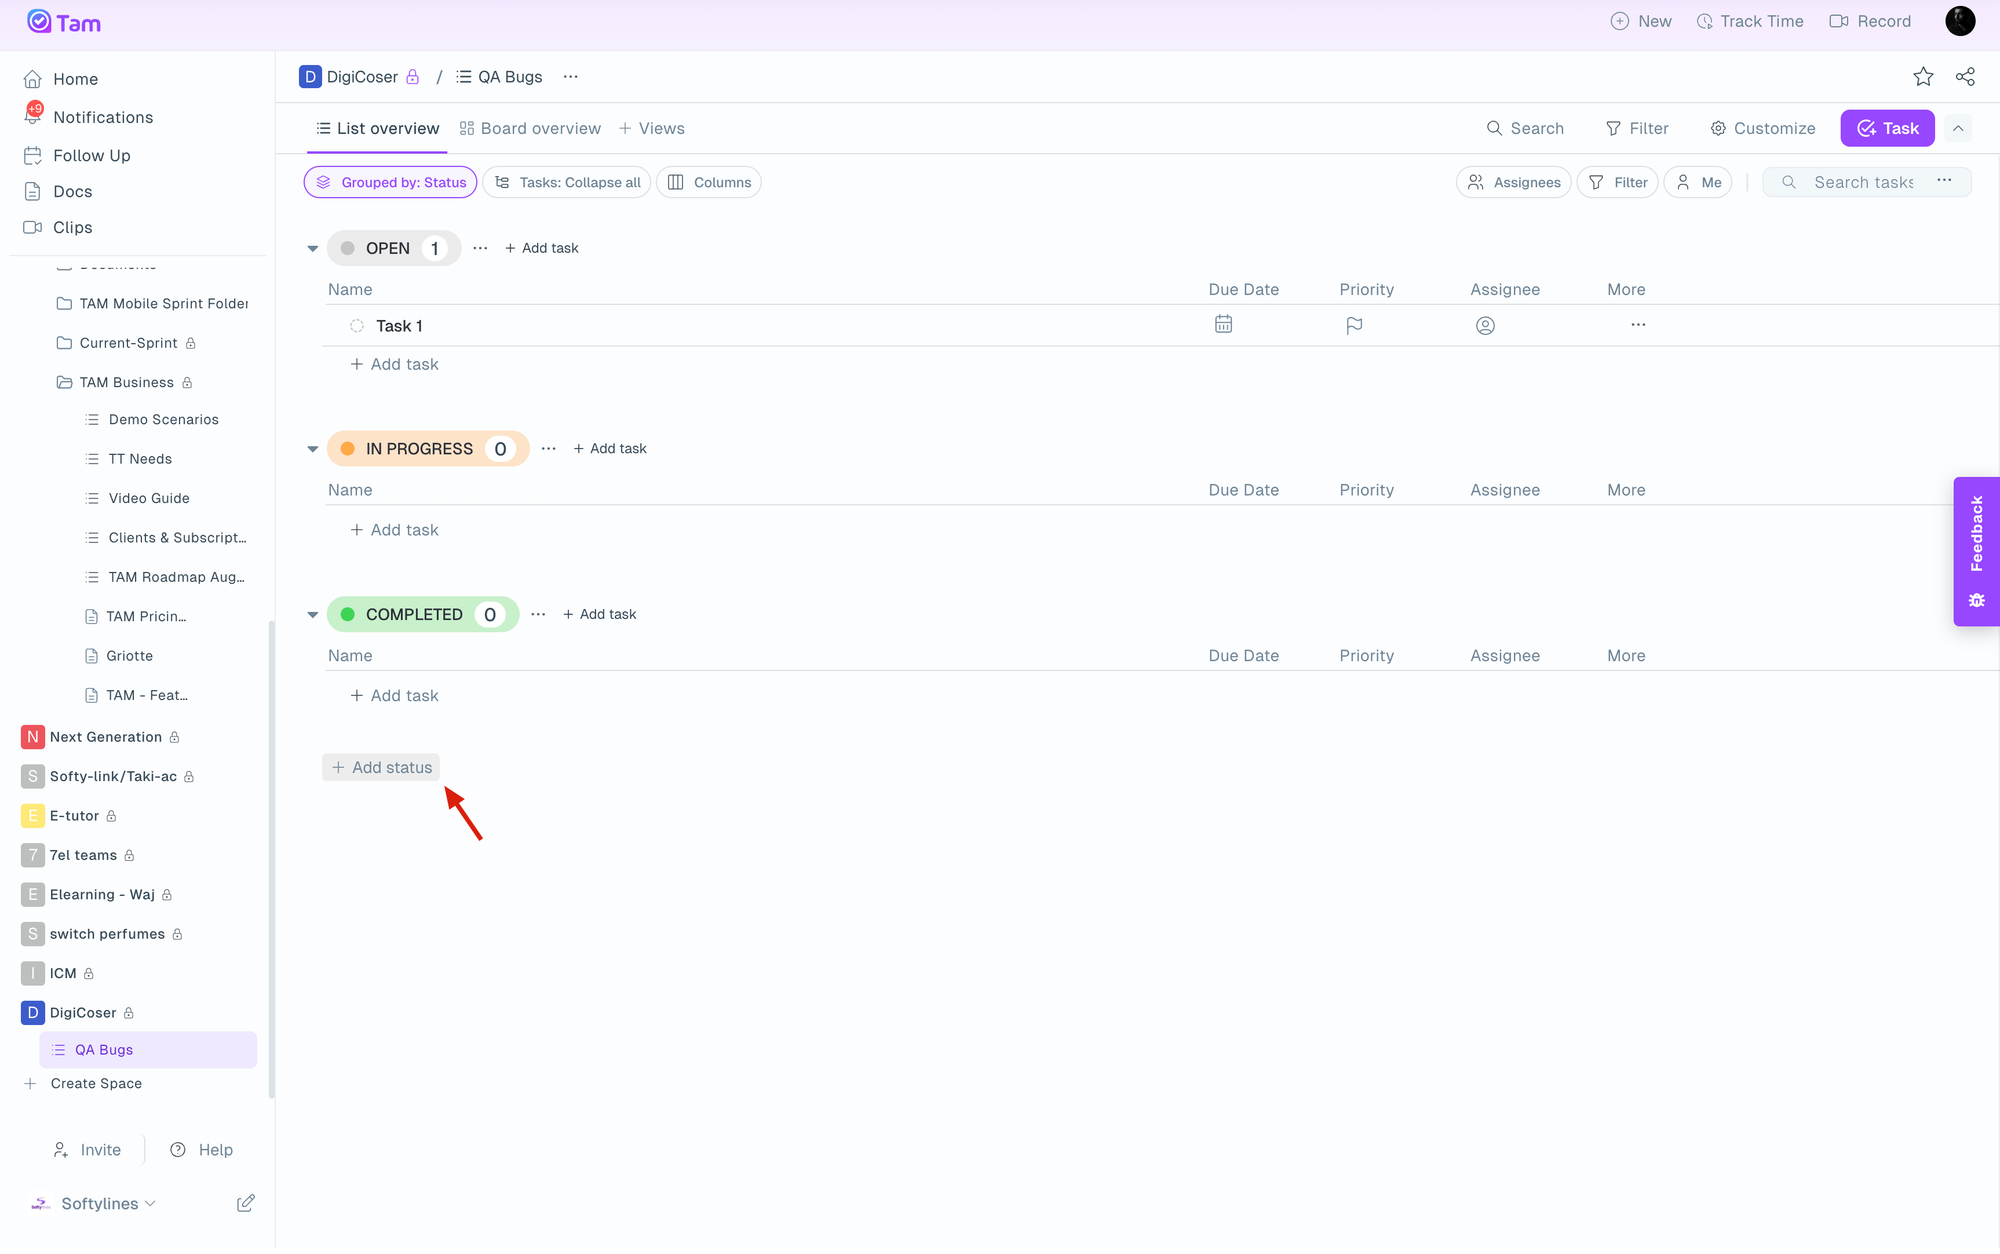This screenshot has width=2000, height=1254.
Task: Toggle Tasks: Collapse all
Action: pos(567,182)
